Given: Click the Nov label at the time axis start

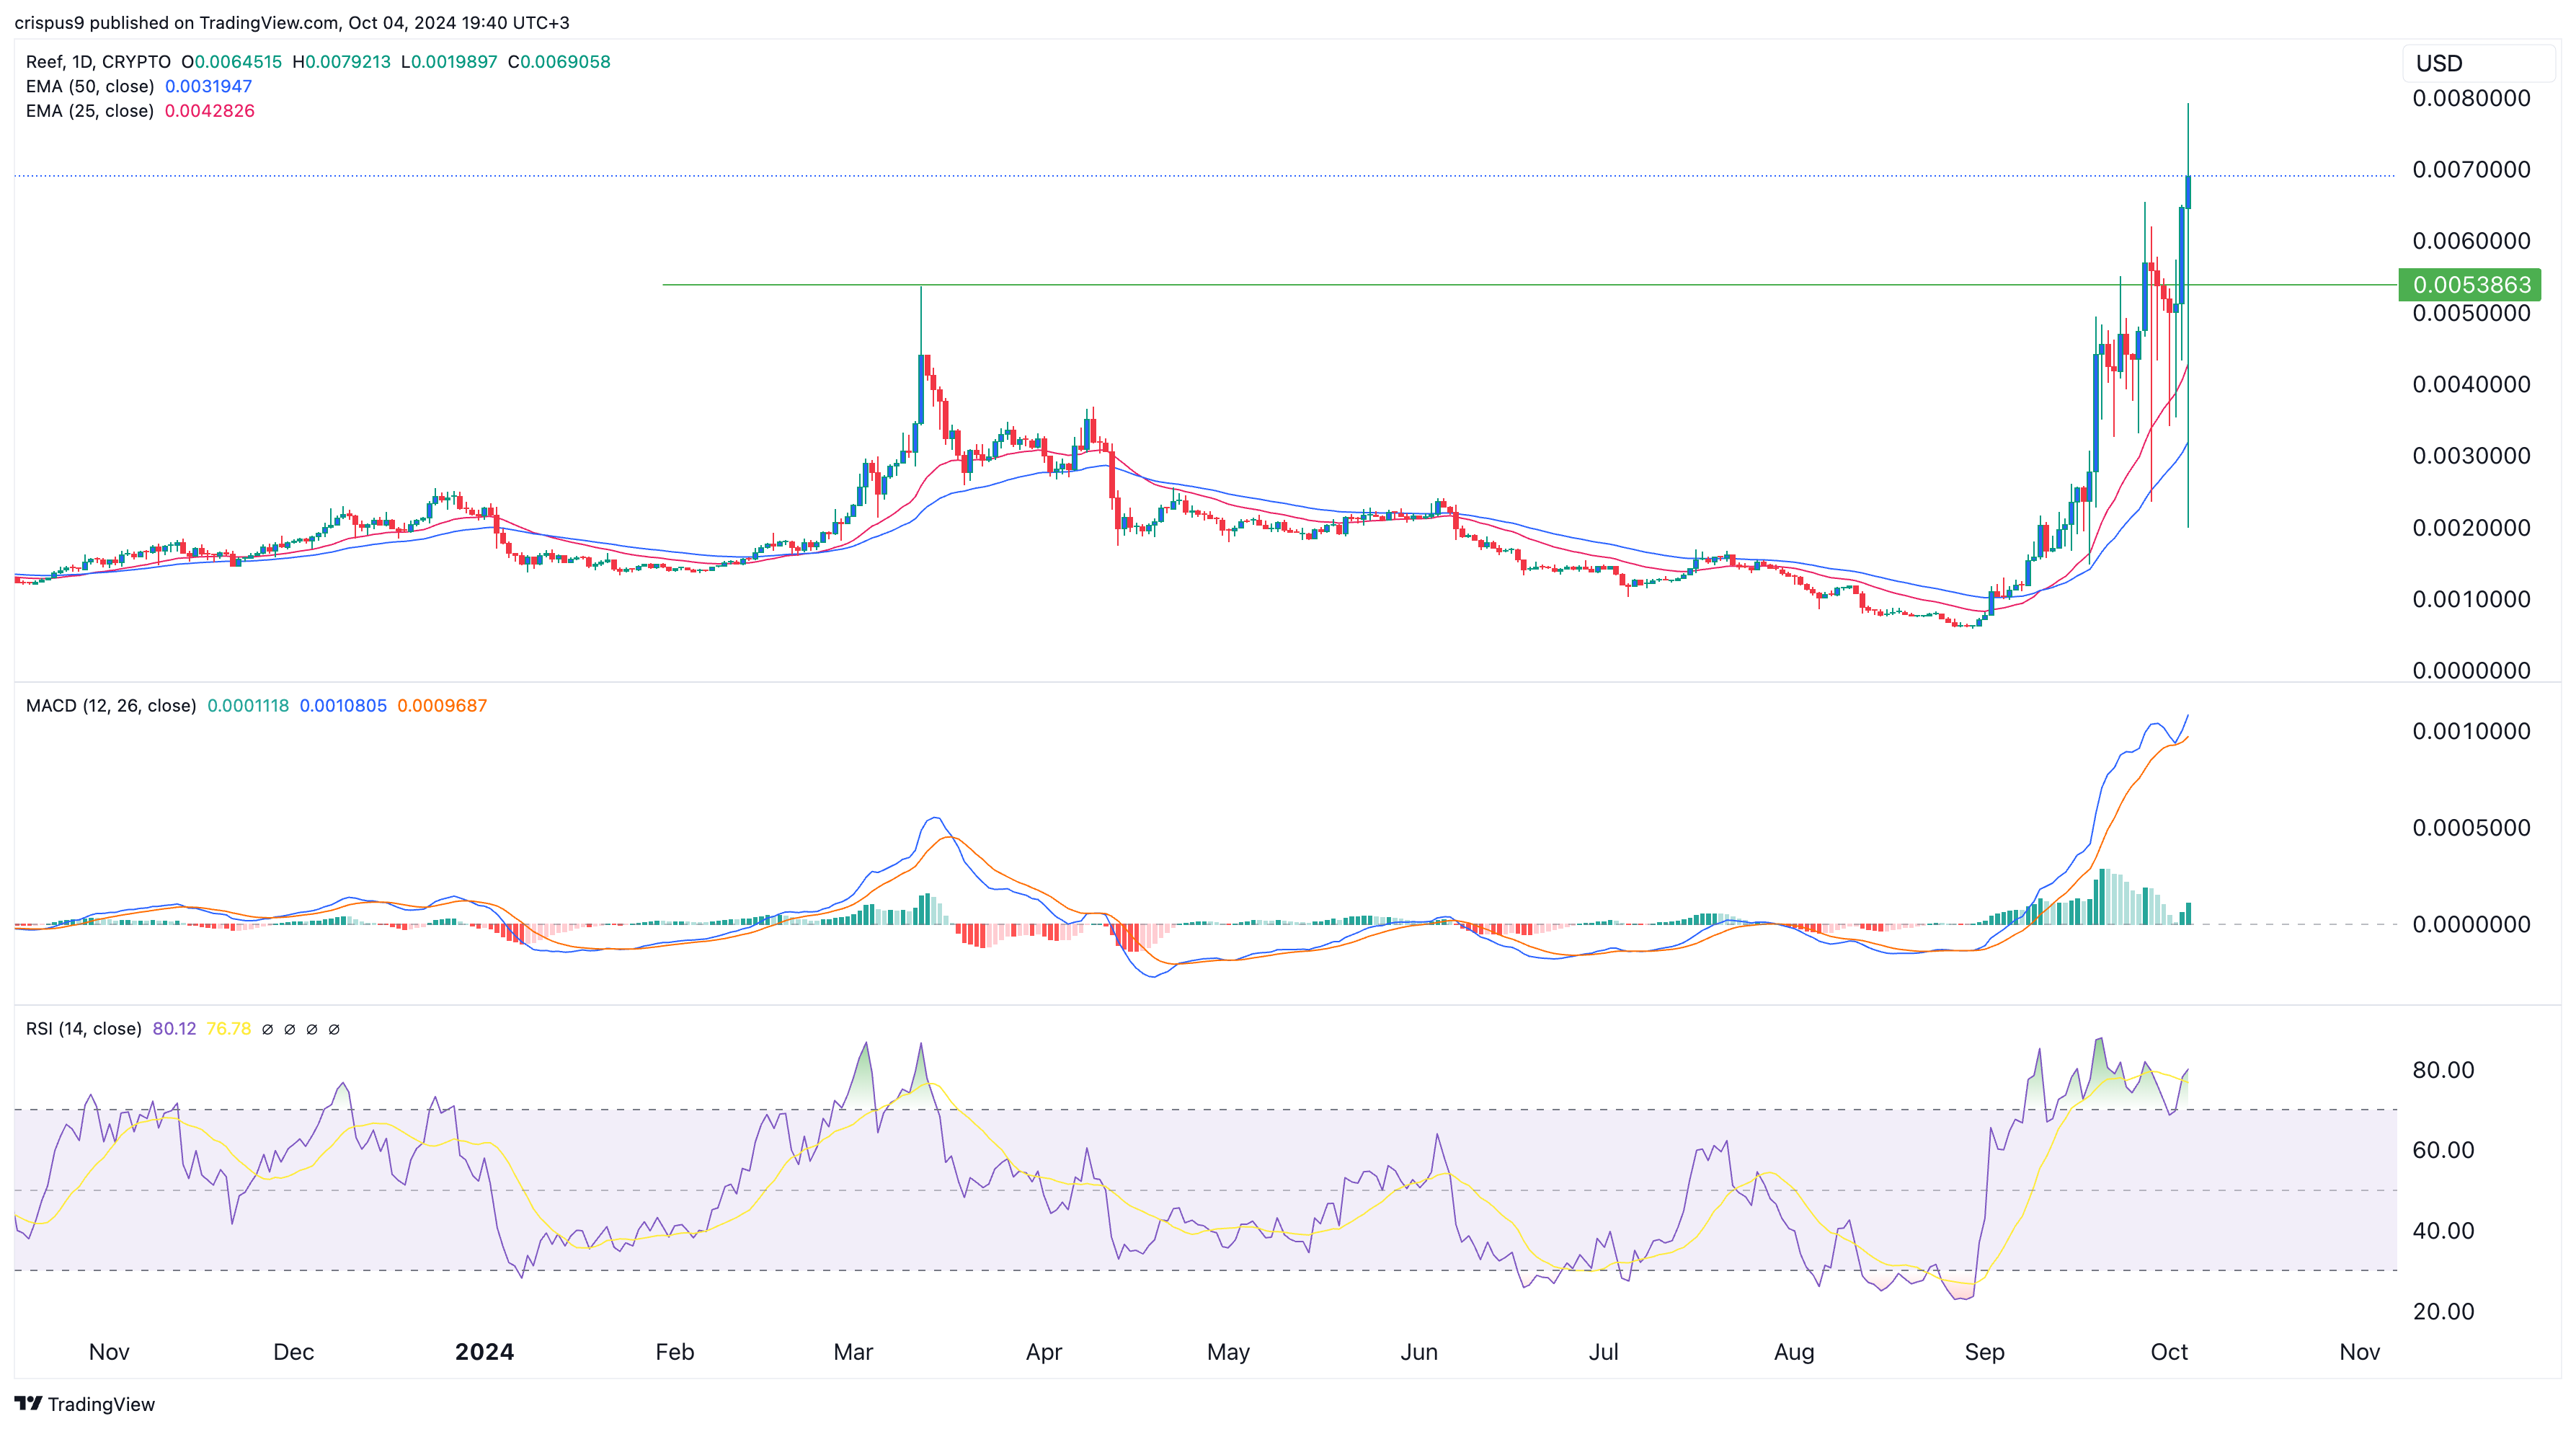Looking at the screenshot, I should point(109,1352).
